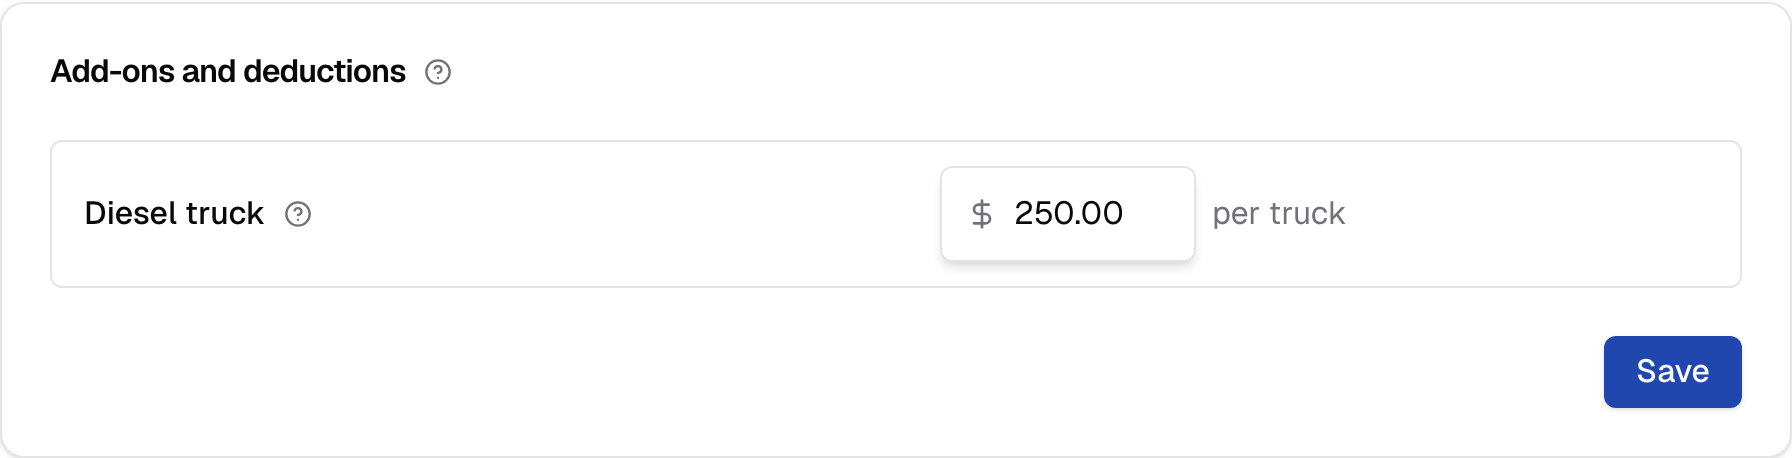Click the Diesel truck label
The image size is (1792, 458).
pyautogui.click(x=174, y=213)
